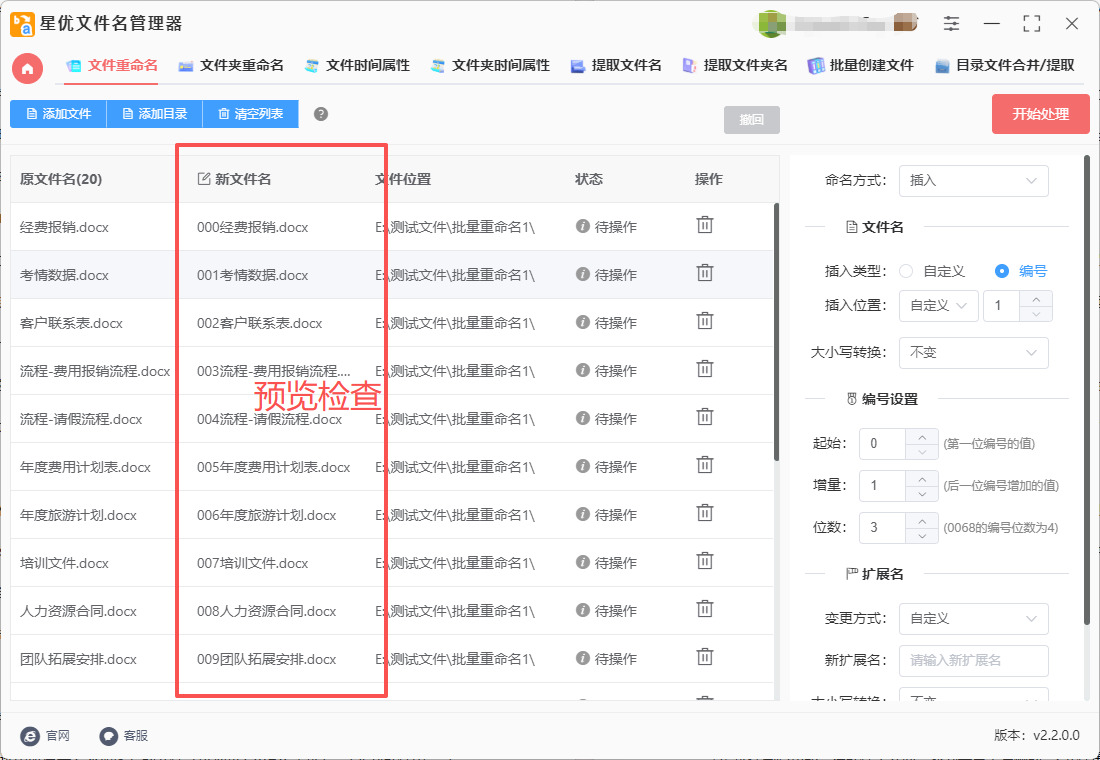Select the 编号 insert type radio button

(x=1002, y=271)
